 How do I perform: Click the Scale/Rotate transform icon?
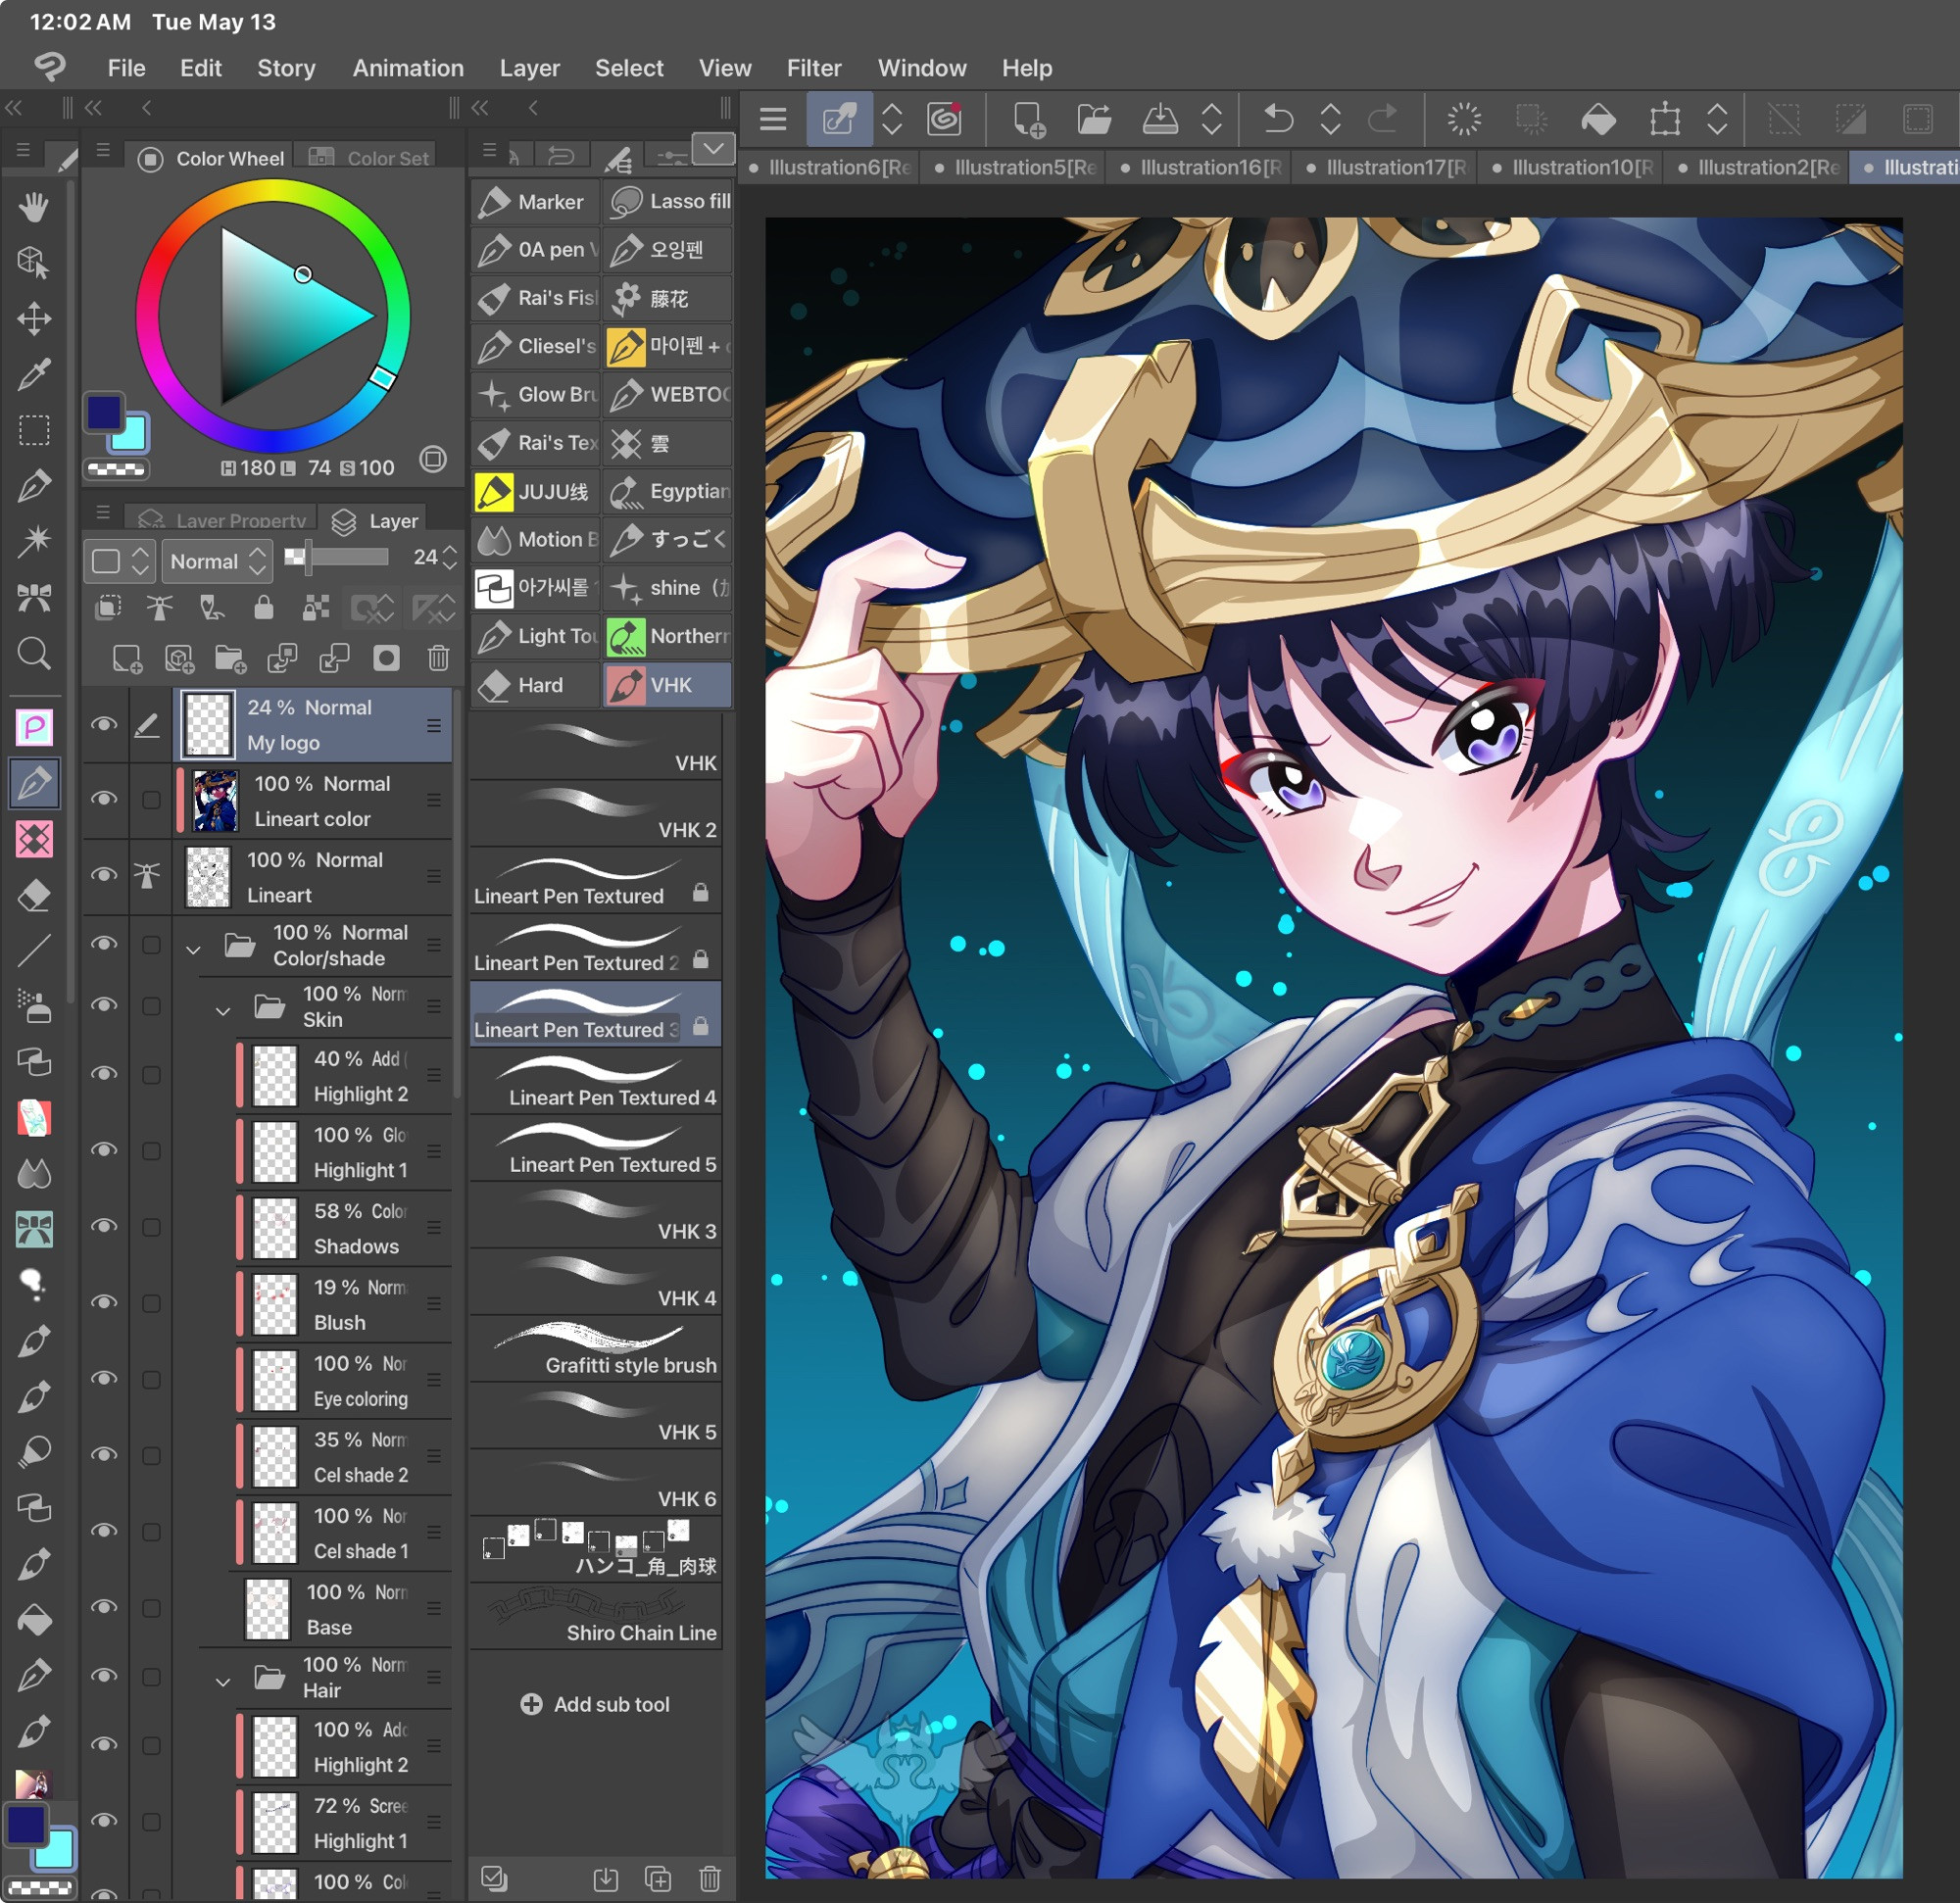1664,119
